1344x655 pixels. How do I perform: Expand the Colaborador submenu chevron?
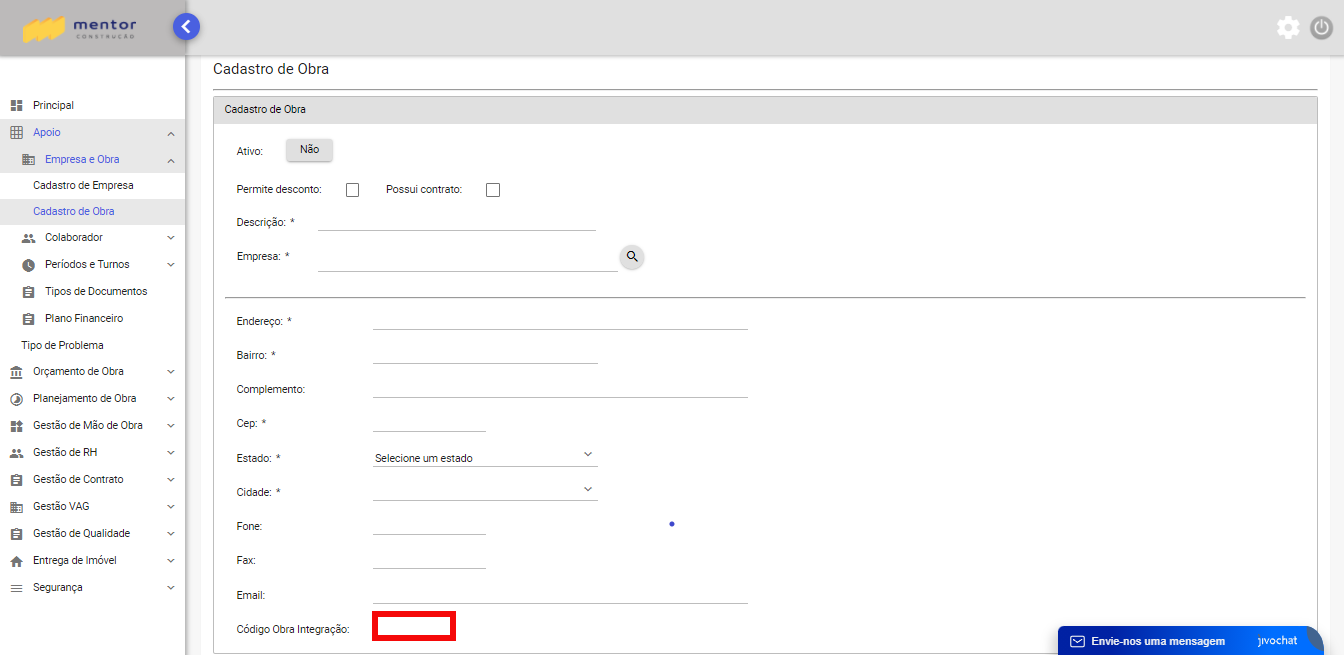coord(171,238)
